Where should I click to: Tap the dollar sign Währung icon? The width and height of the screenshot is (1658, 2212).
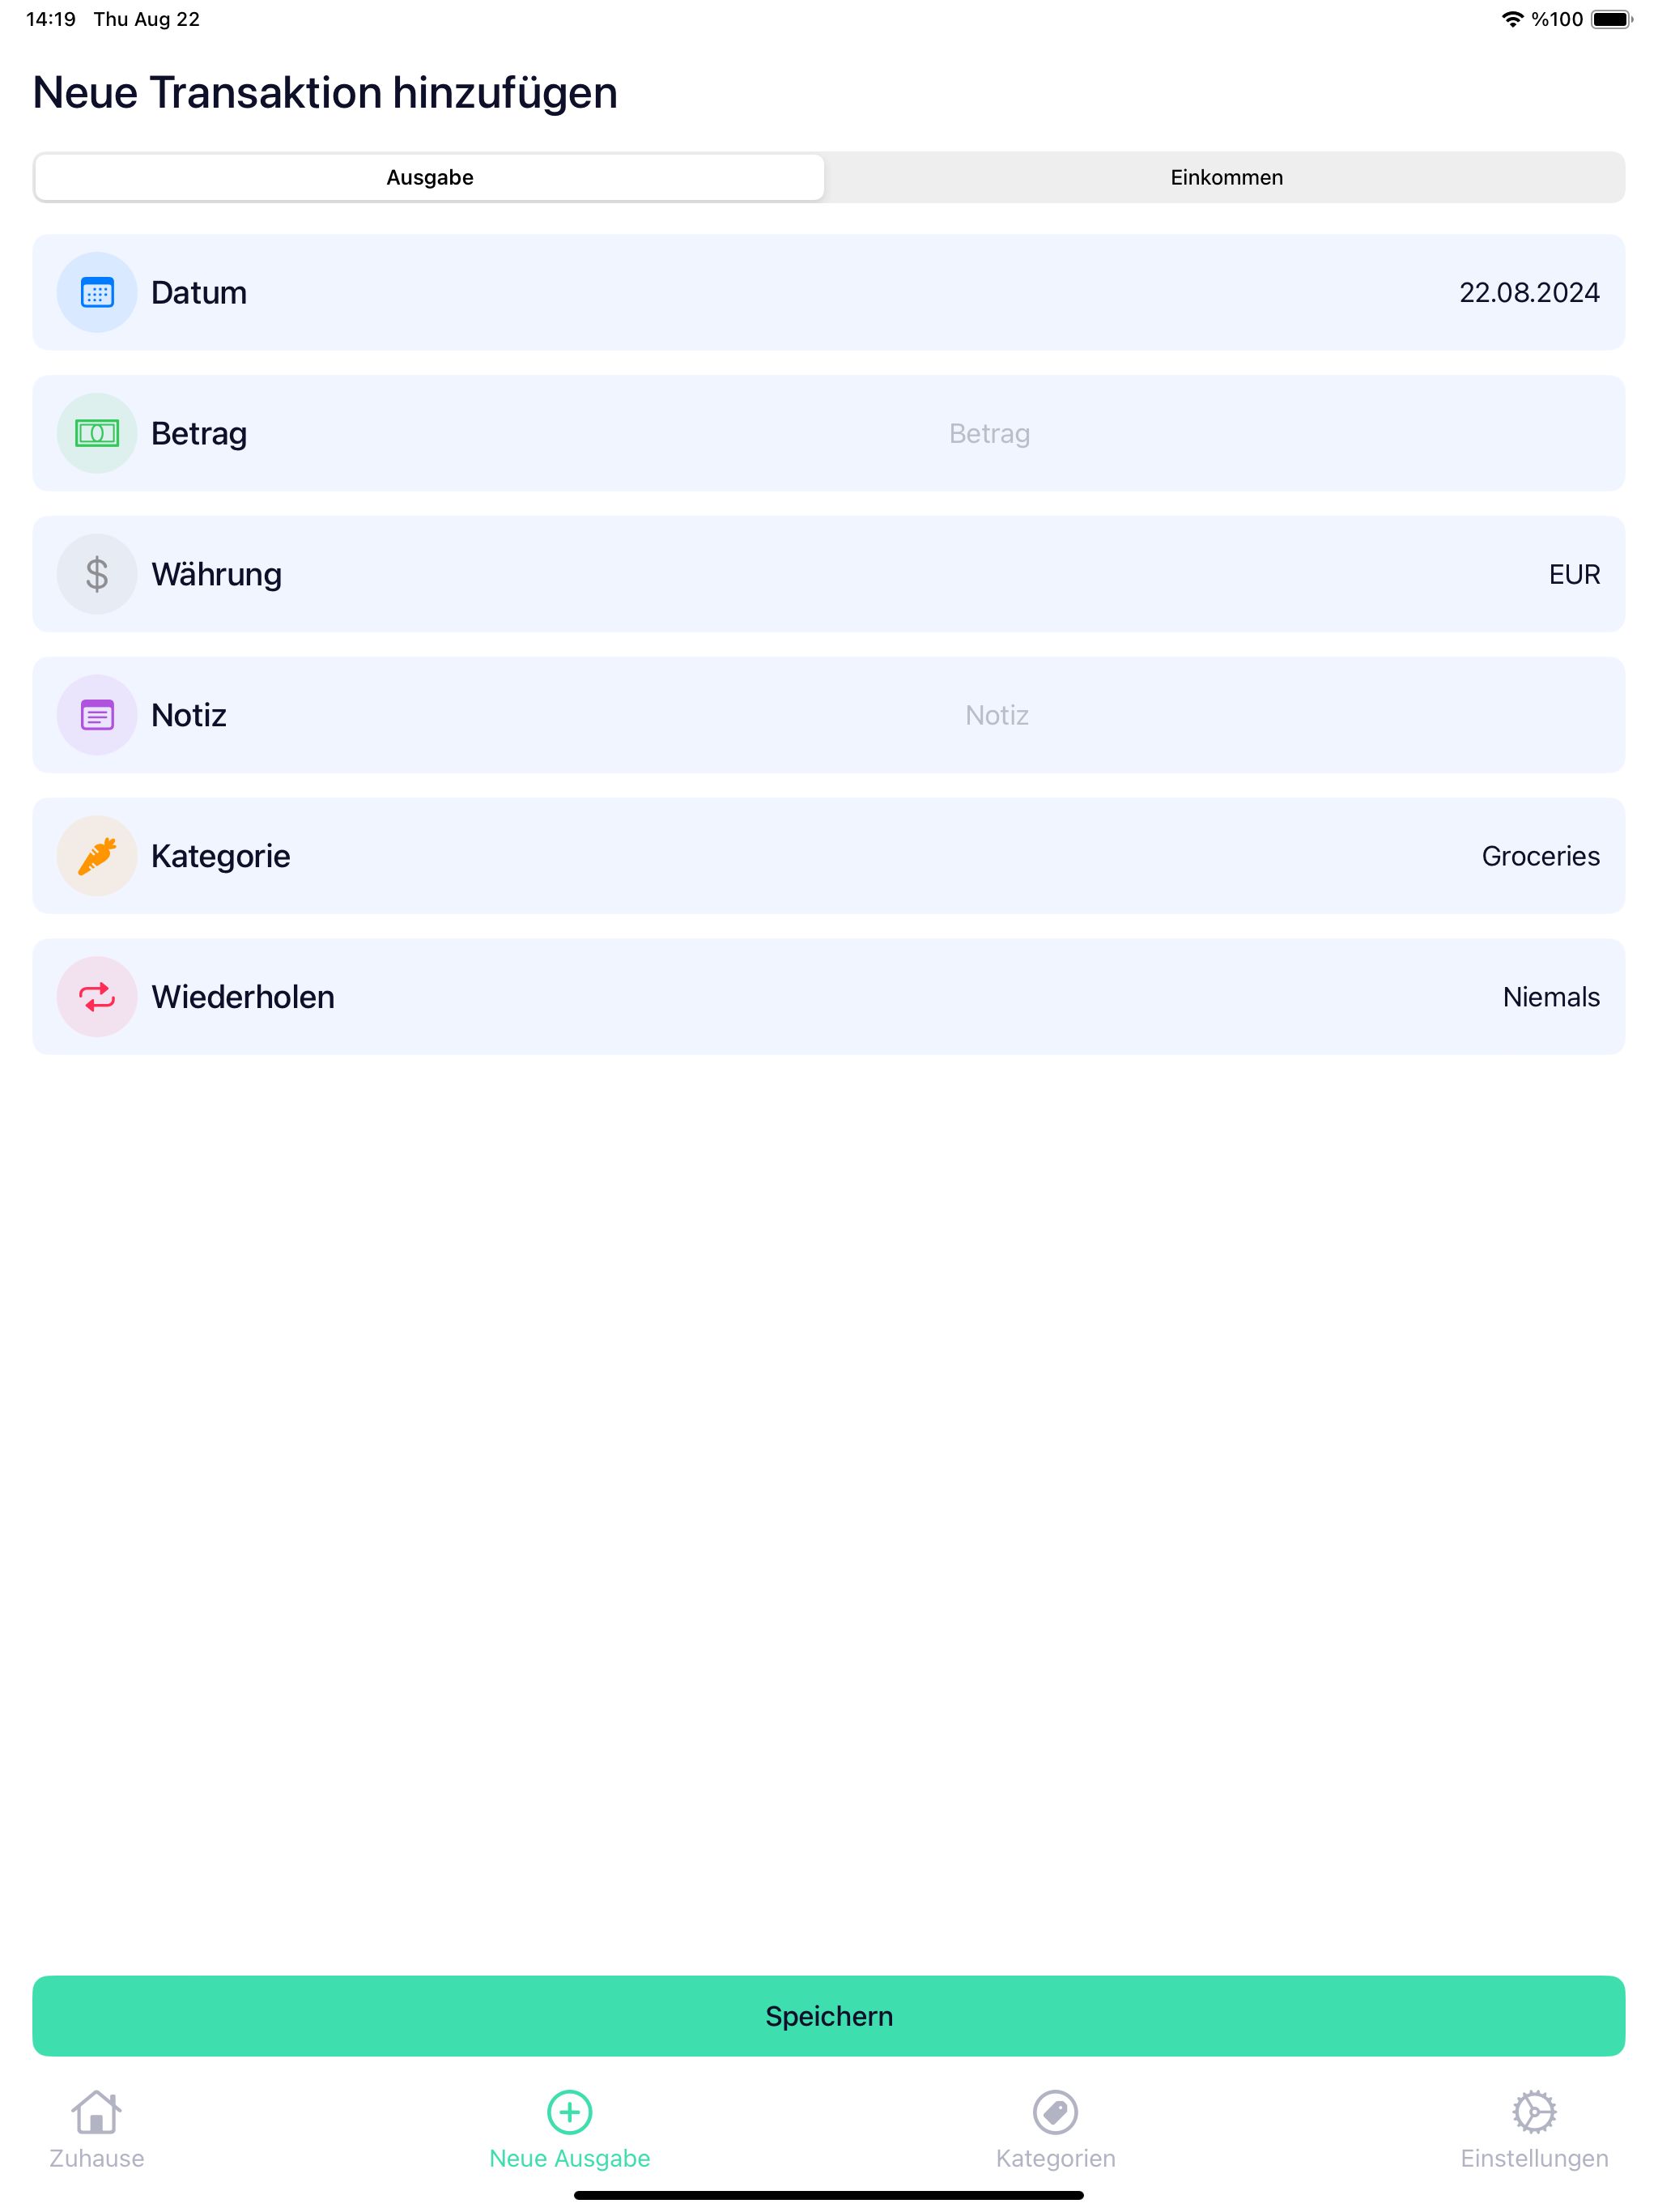(x=97, y=575)
